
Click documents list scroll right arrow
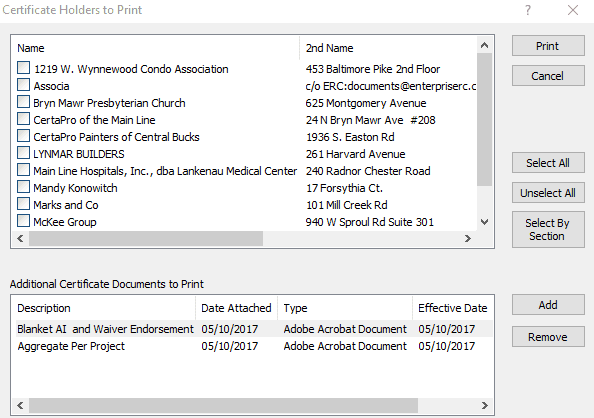485,405
